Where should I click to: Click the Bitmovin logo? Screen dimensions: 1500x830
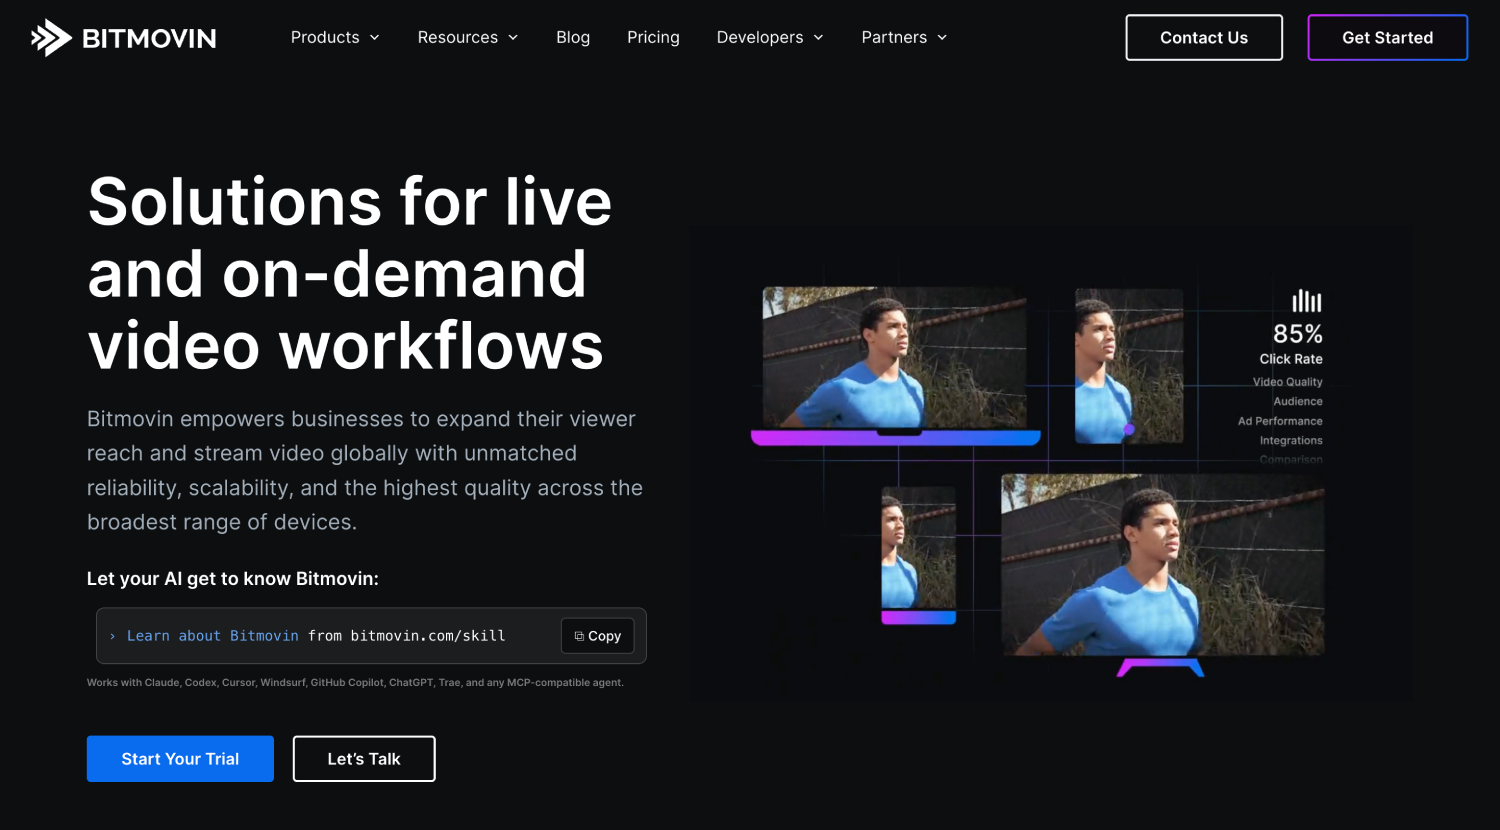[x=124, y=38]
